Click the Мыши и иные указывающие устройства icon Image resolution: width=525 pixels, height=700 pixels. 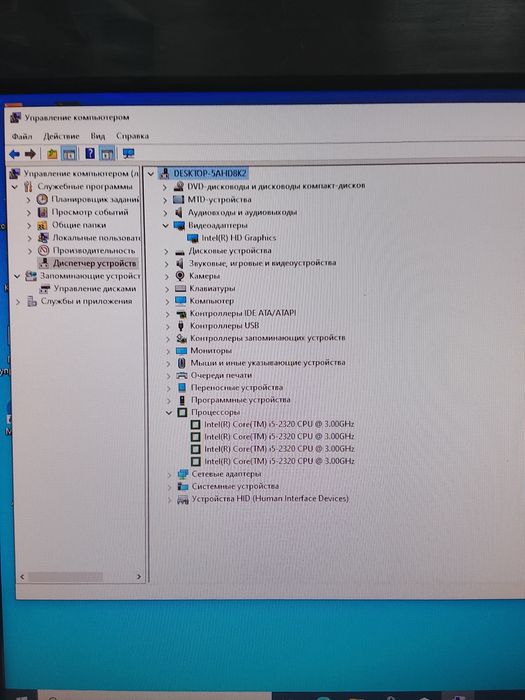point(181,363)
